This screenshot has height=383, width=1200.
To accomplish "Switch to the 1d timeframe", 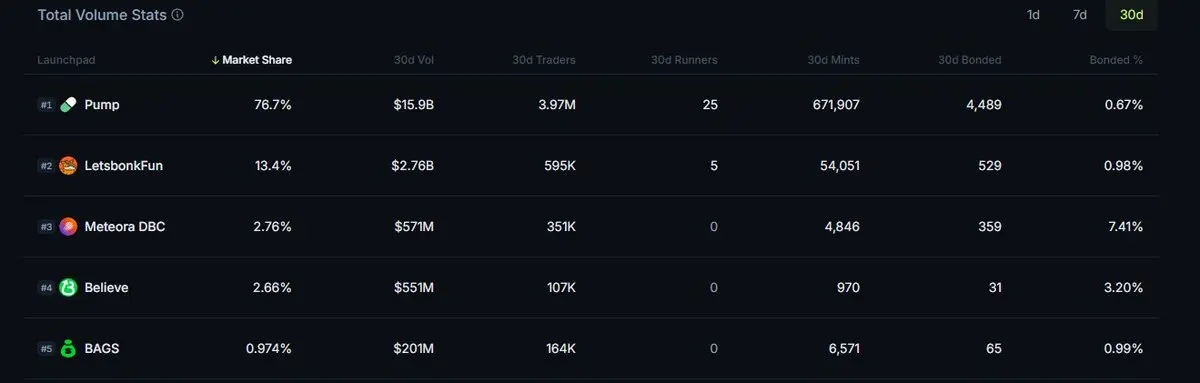I will click(x=1033, y=15).
